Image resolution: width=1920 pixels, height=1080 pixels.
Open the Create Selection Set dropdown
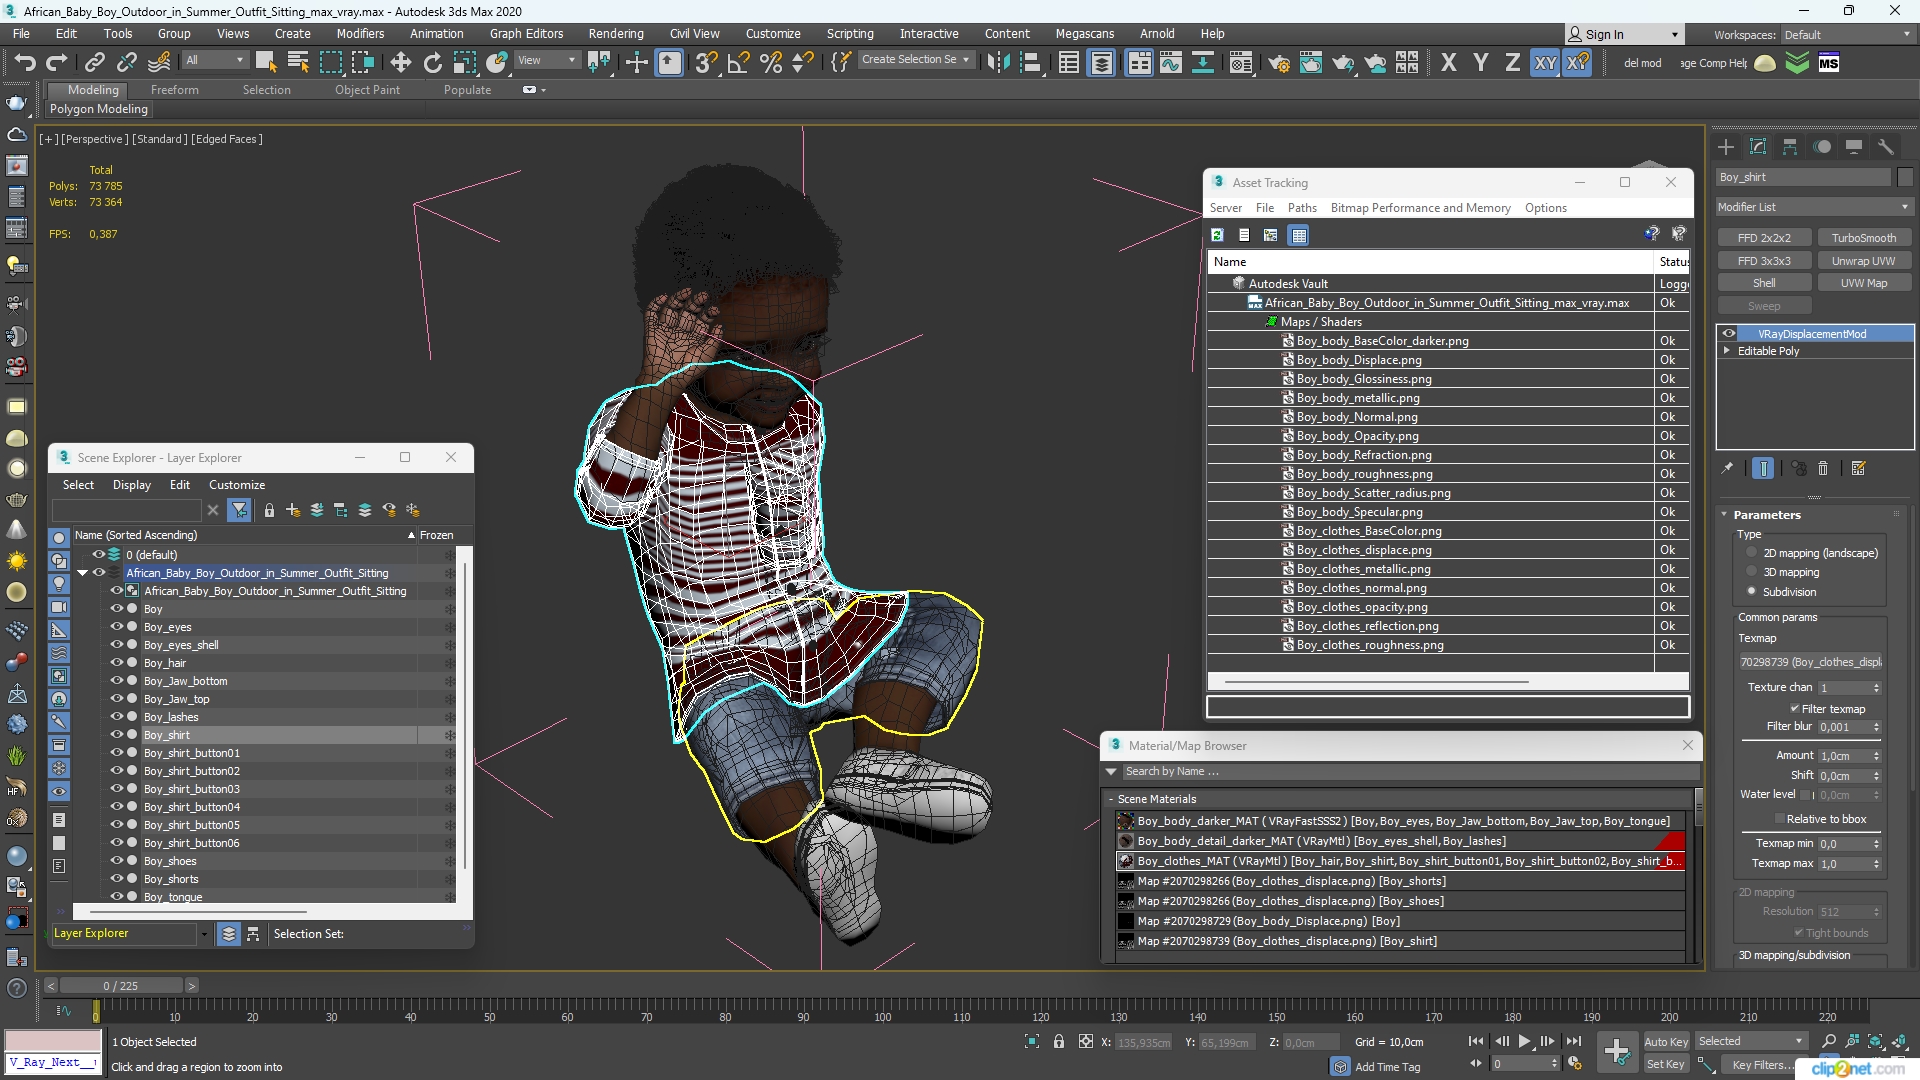[915, 60]
